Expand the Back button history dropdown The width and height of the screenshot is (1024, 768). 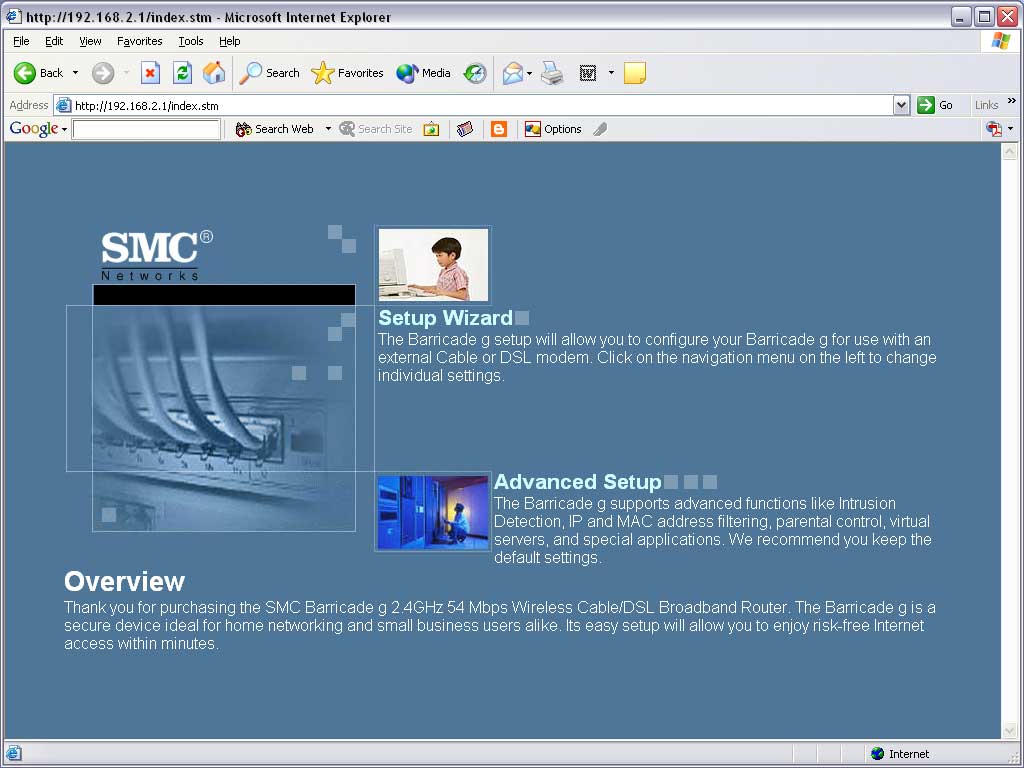pyautogui.click(x=75, y=73)
